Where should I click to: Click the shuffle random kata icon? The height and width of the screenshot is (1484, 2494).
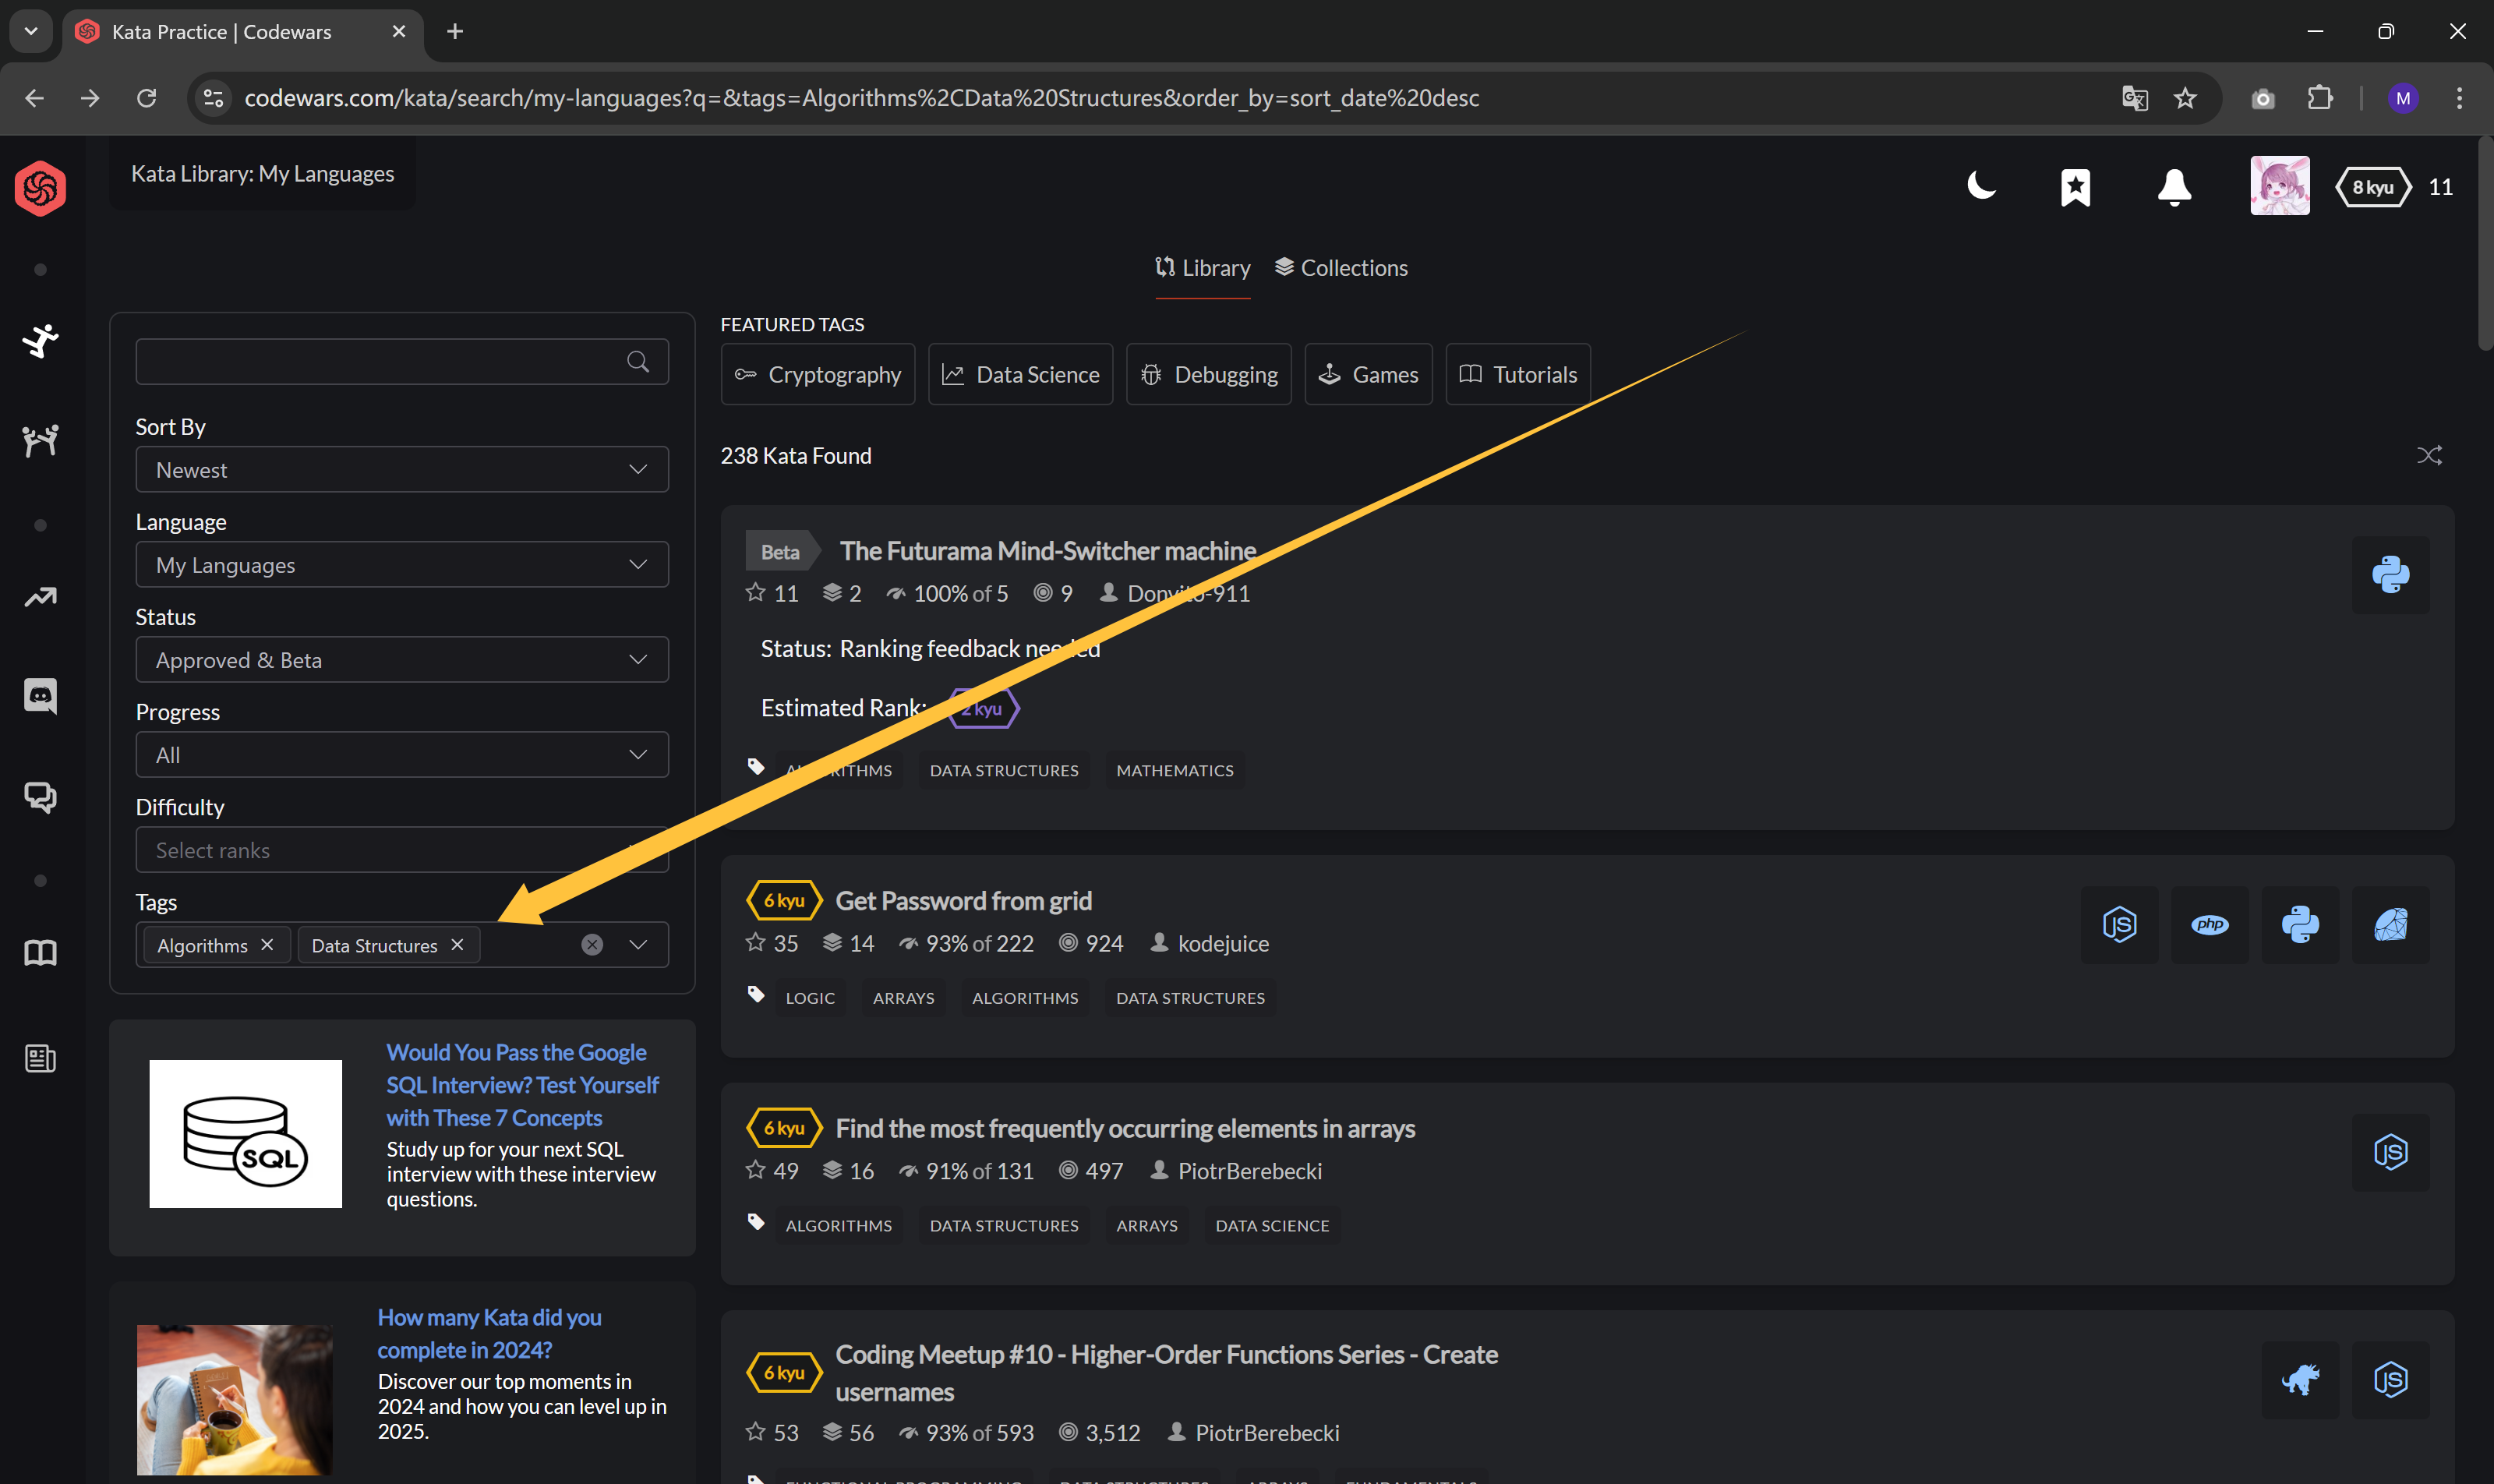(2429, 456)
